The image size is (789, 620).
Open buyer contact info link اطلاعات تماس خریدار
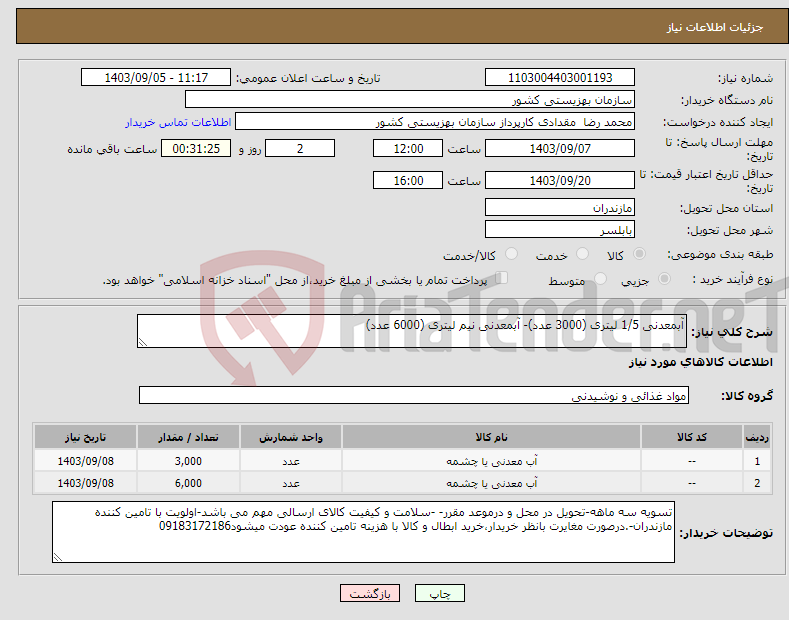click(x=178, y=122)
